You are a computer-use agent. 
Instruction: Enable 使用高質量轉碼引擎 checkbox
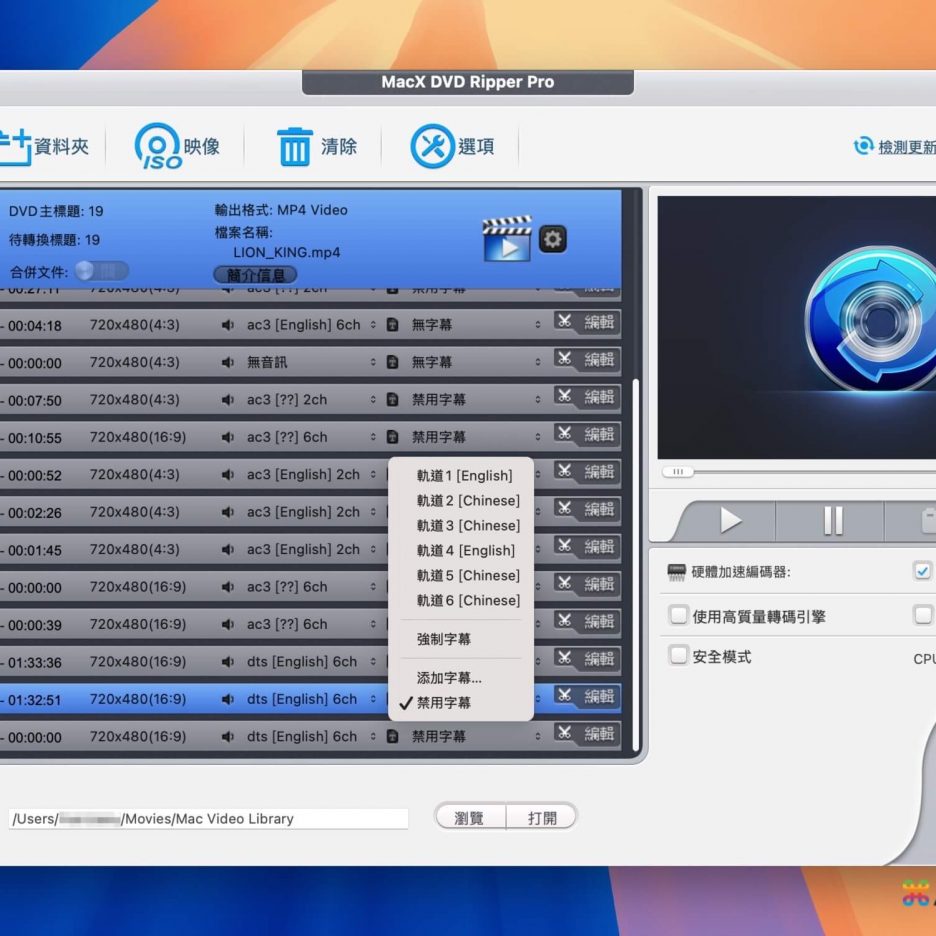point(679,616)
